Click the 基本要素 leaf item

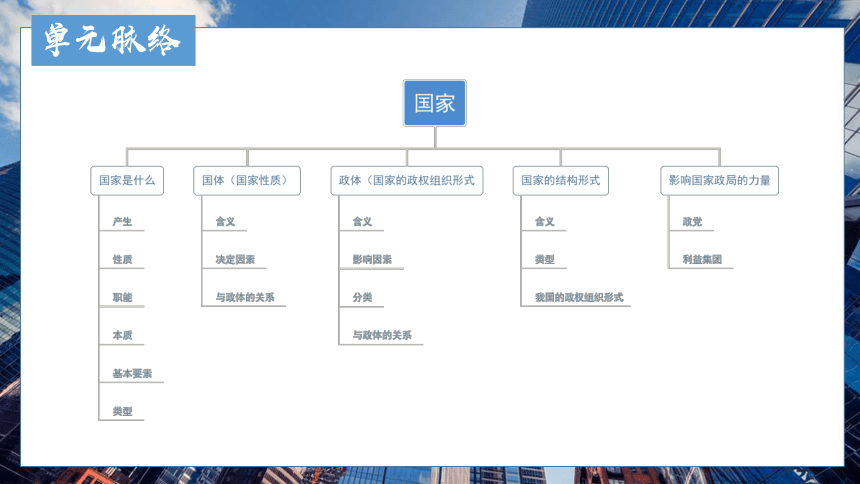pos(132,374)
